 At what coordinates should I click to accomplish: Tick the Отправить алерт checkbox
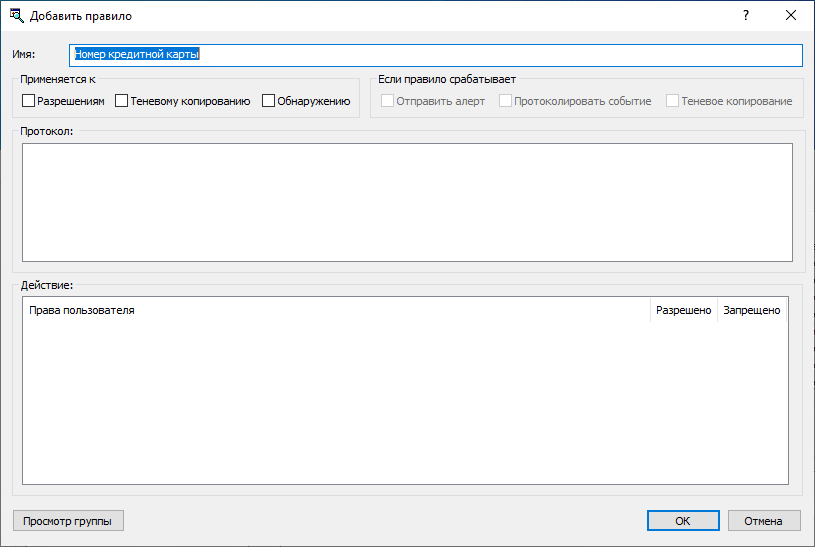coord(387,101)
